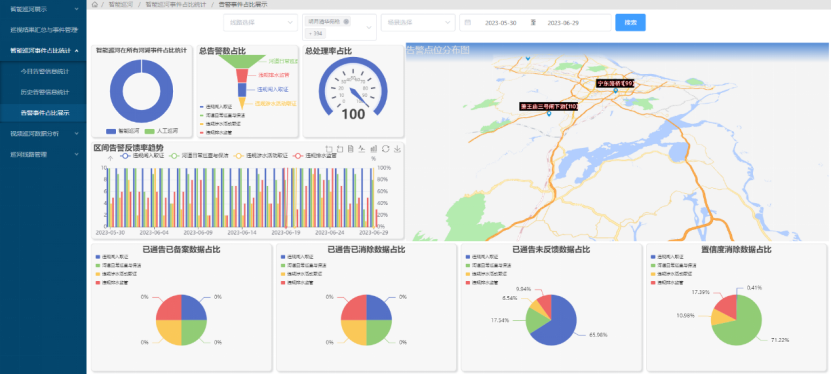Click the 10.98% label on rightmost pie chart
This screenshot has height=375, width=831.
tap(685, 316)
